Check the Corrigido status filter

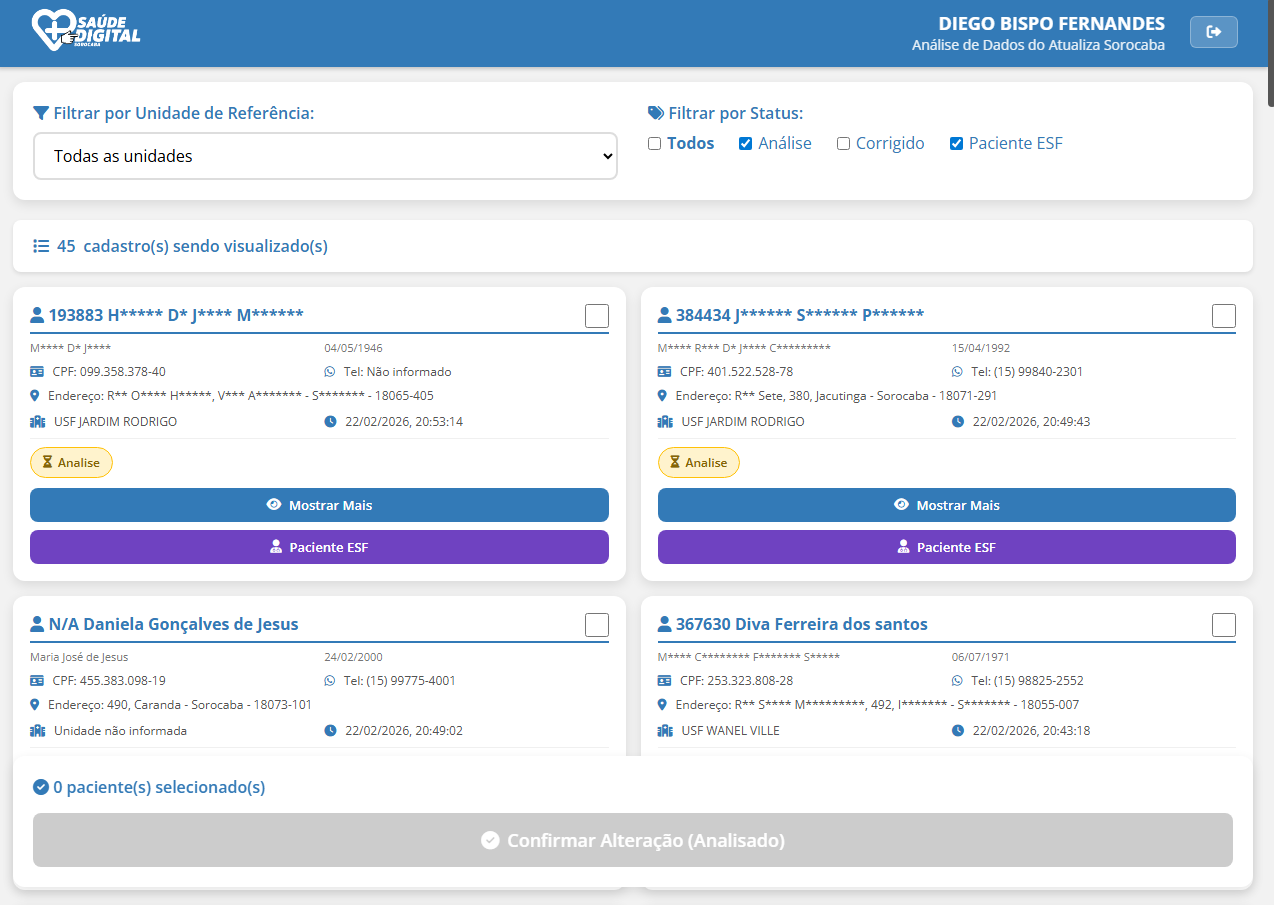(x=843, y=144)
